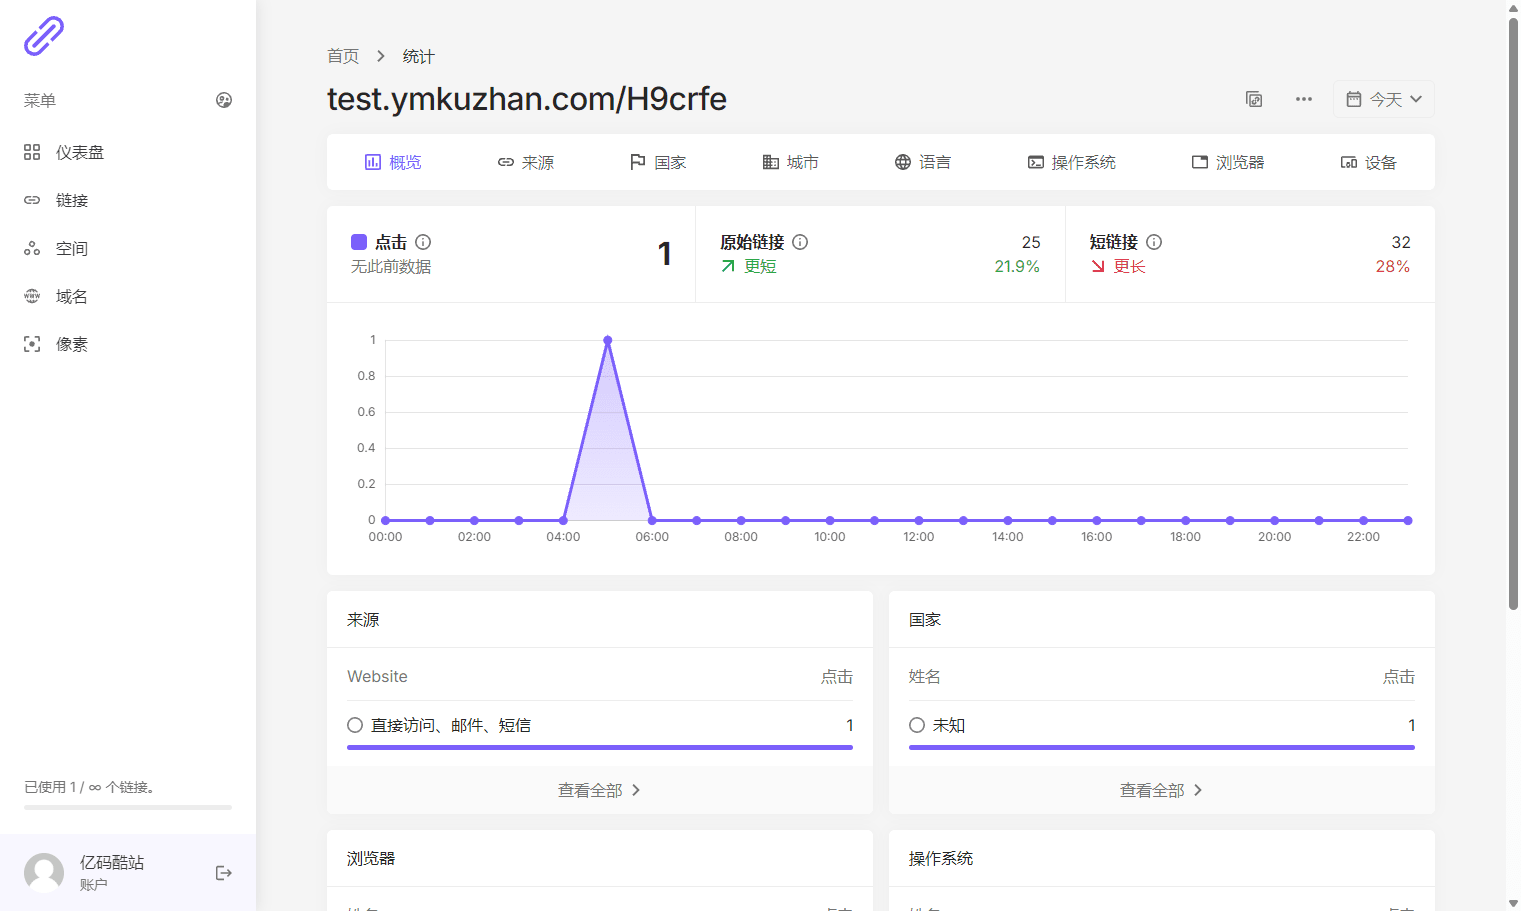Click the info icon next to 短链接
This screenshot has width=1521, height=911.
click(1154, 242)
